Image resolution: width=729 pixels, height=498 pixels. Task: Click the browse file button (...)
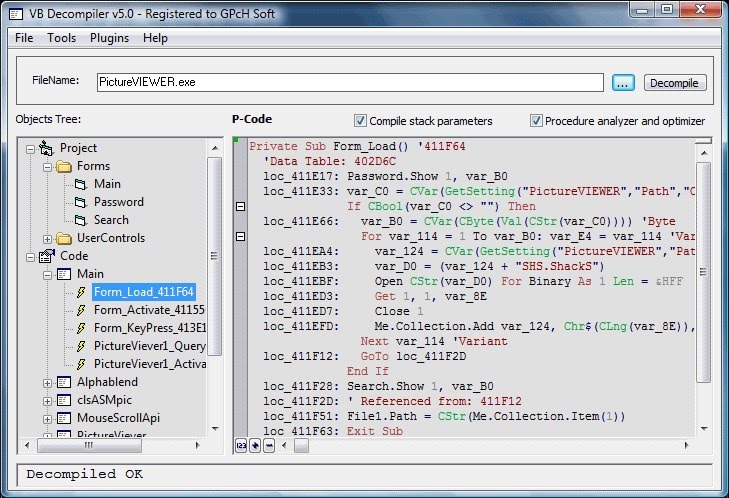622,83
